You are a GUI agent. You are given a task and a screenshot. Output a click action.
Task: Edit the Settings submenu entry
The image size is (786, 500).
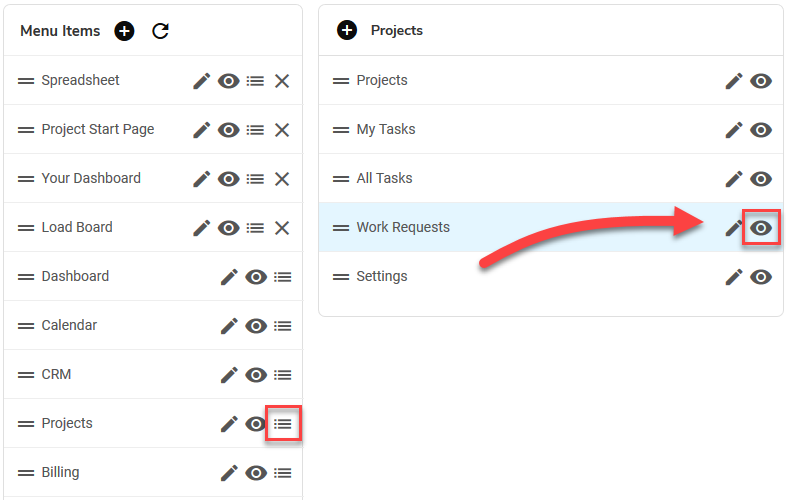(x=734, y=277)
